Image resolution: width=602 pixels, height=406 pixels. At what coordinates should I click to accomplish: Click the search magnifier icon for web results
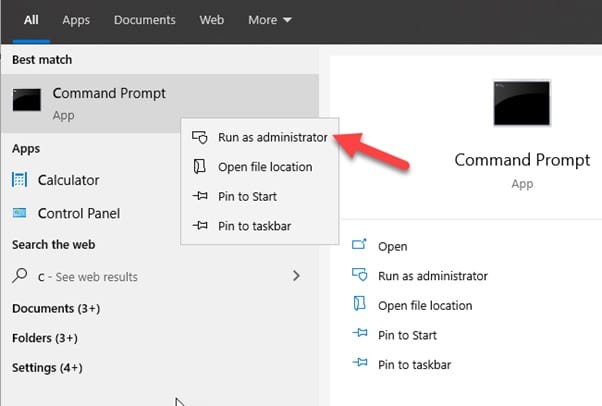19,275
